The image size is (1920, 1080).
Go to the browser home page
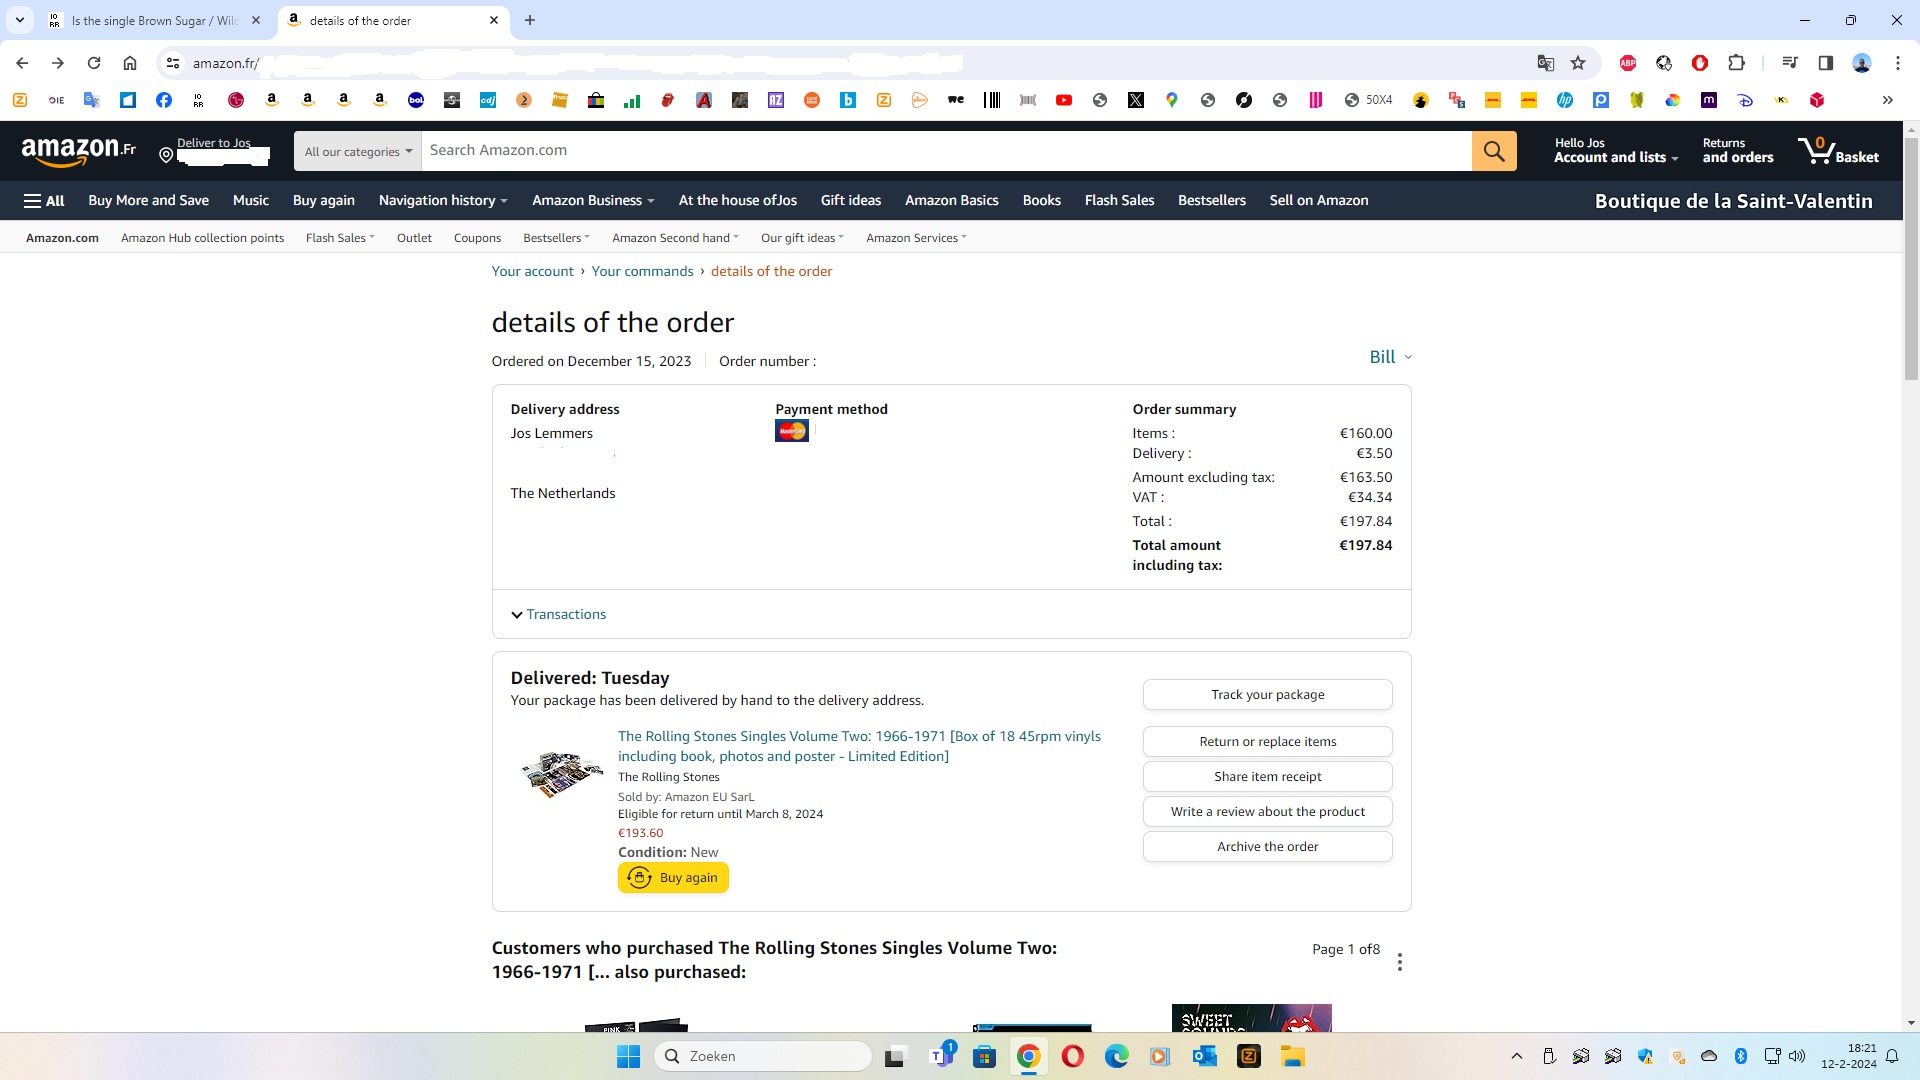[x=130, y=63]
